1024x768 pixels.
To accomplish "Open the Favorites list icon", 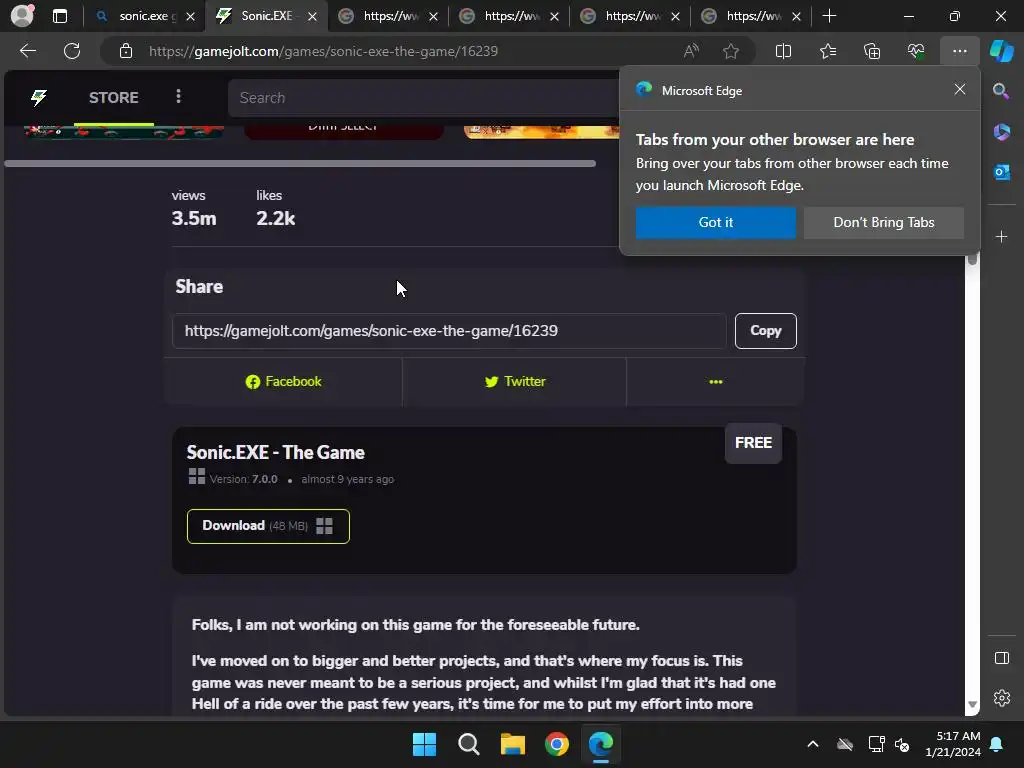I will 827,51.
